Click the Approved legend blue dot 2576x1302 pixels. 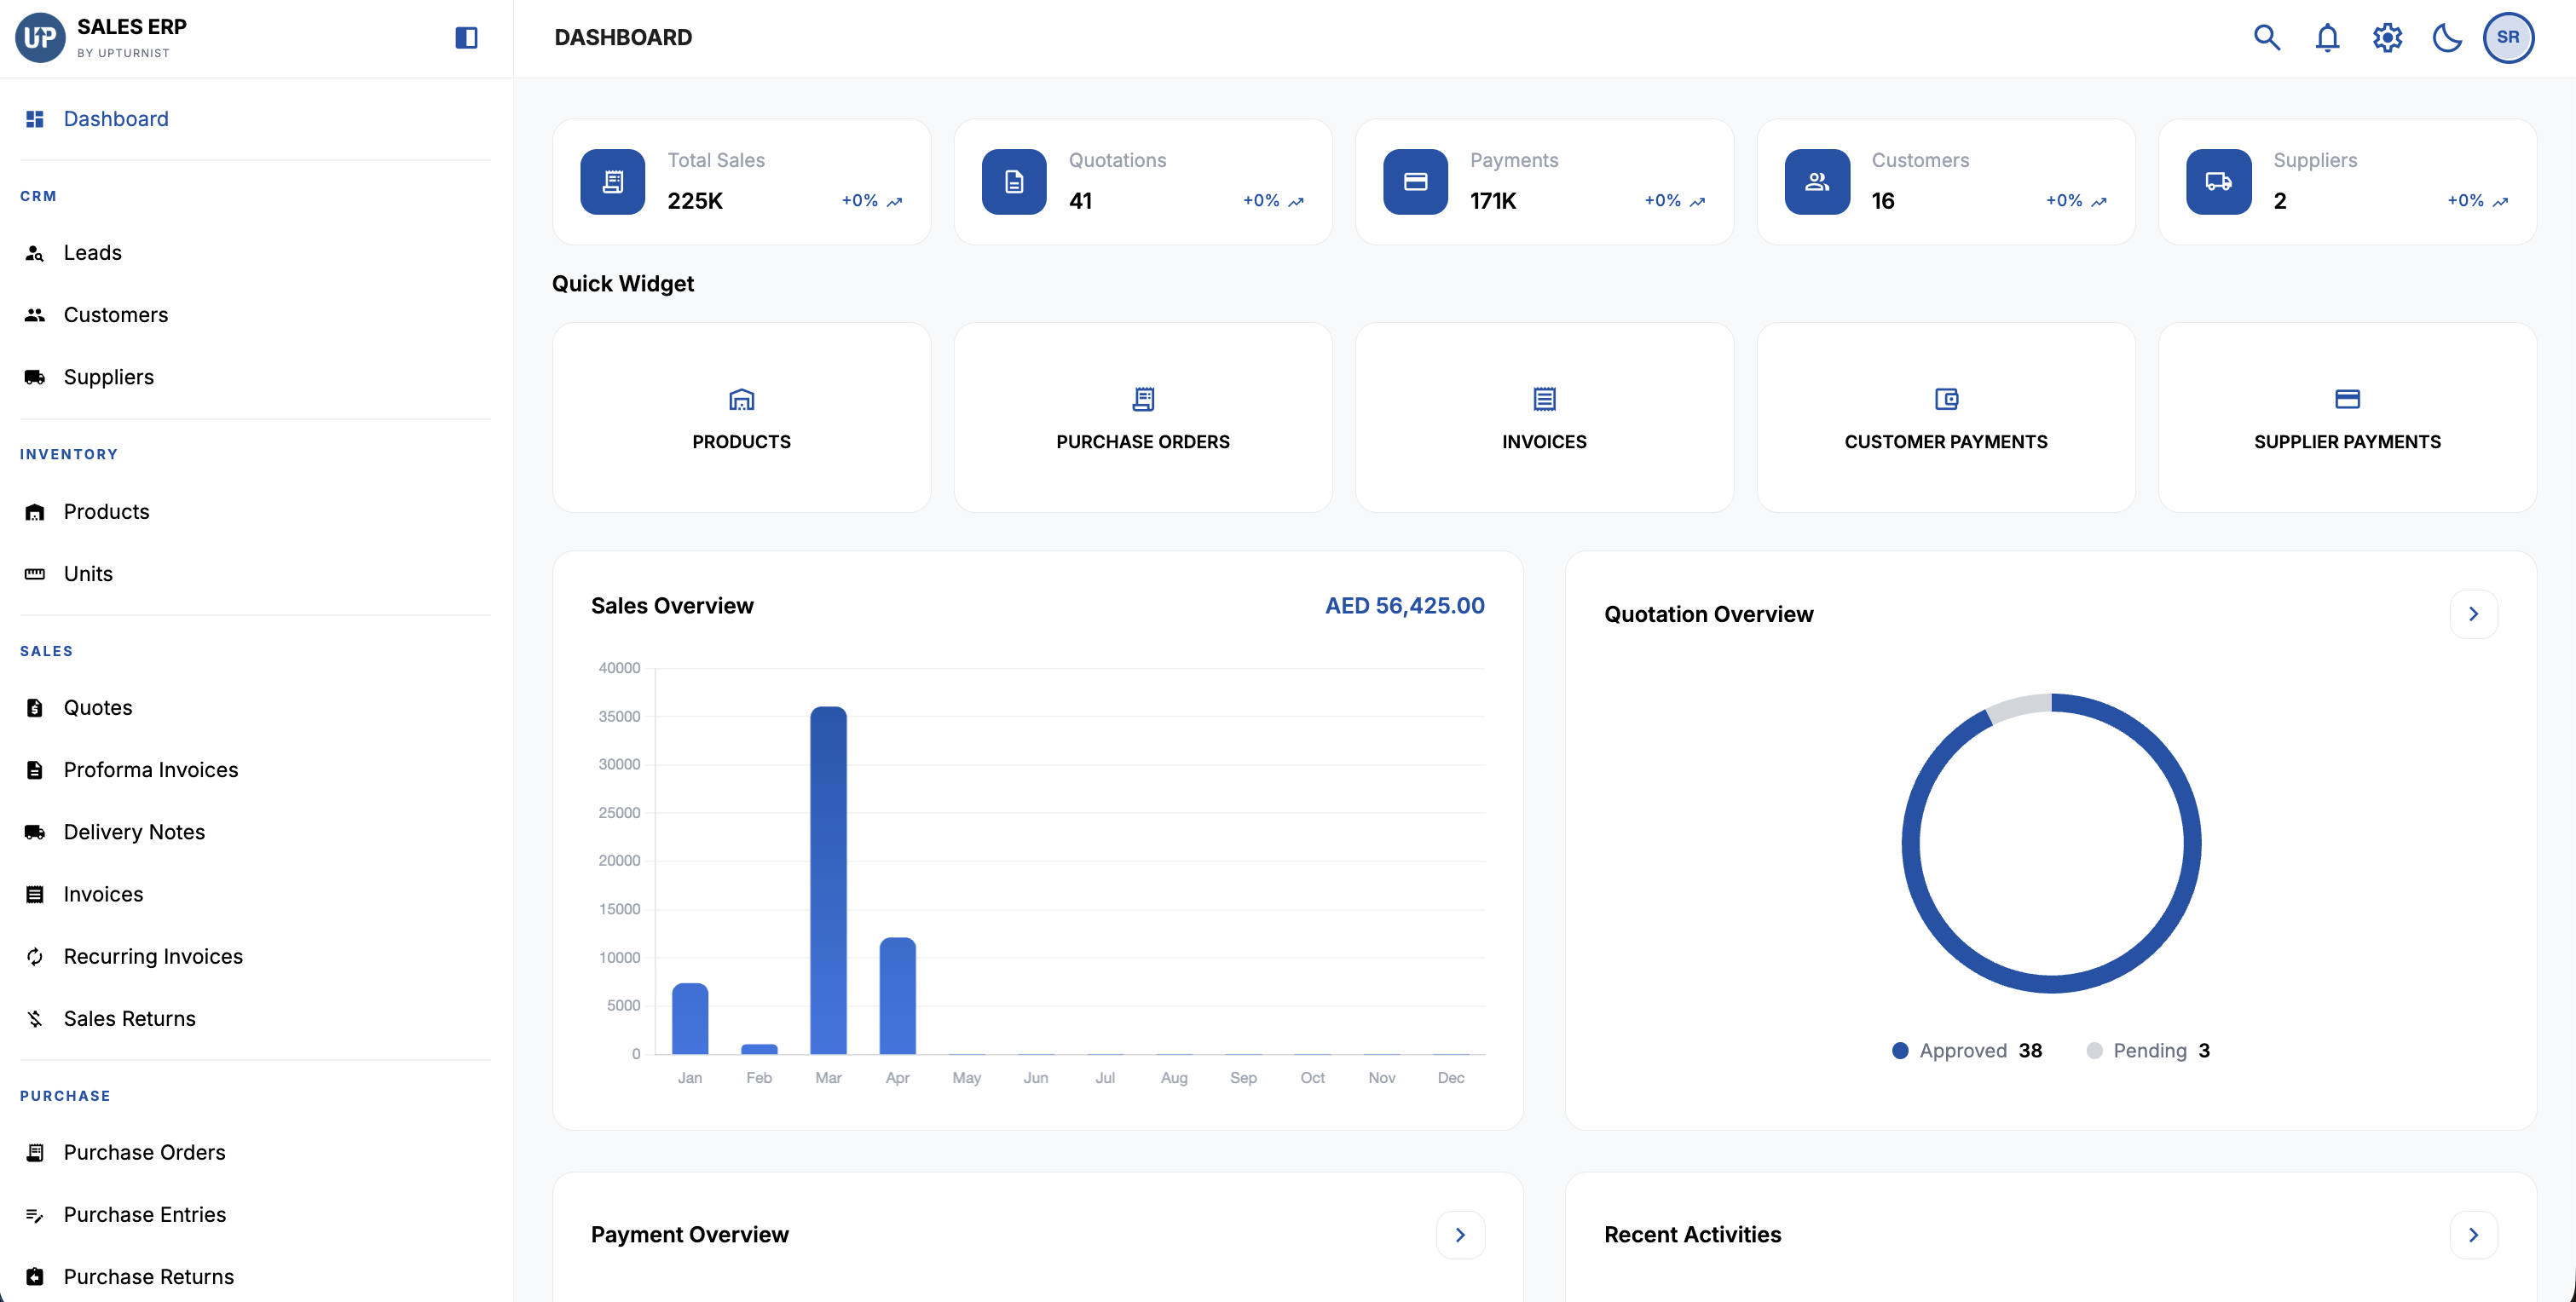[1900, 1051]
